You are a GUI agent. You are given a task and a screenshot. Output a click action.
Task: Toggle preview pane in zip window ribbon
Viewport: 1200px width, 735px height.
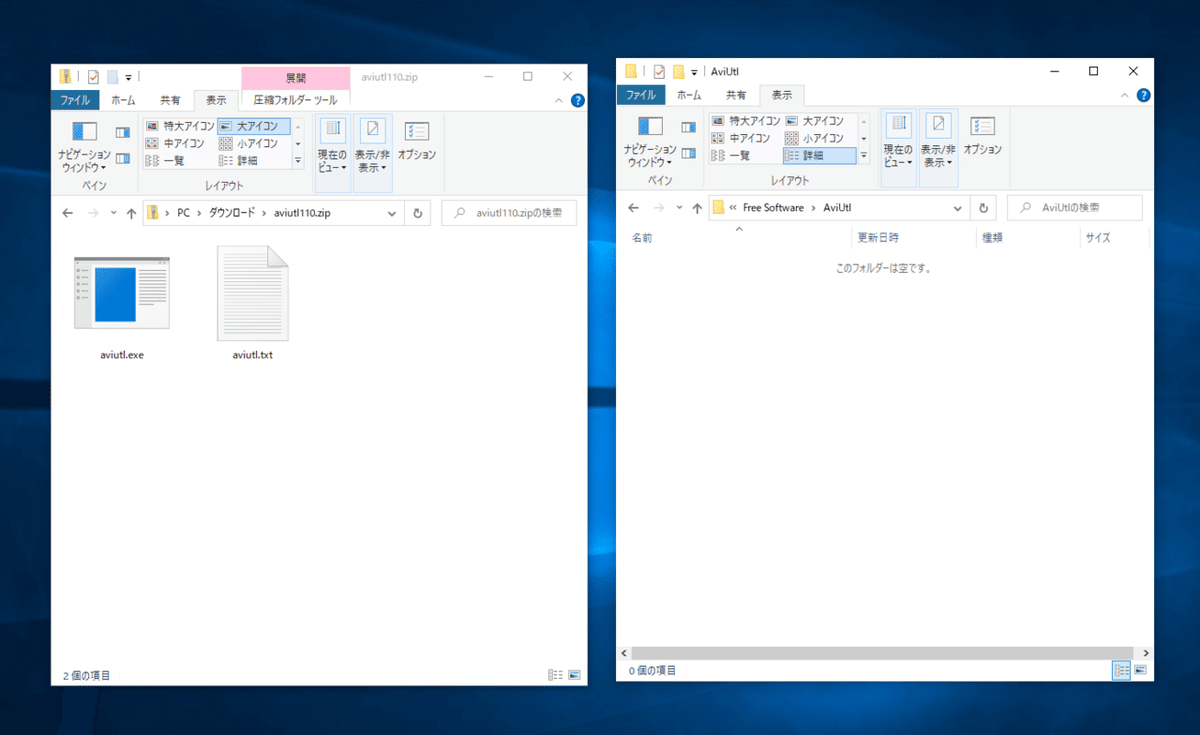coord(122,132)
